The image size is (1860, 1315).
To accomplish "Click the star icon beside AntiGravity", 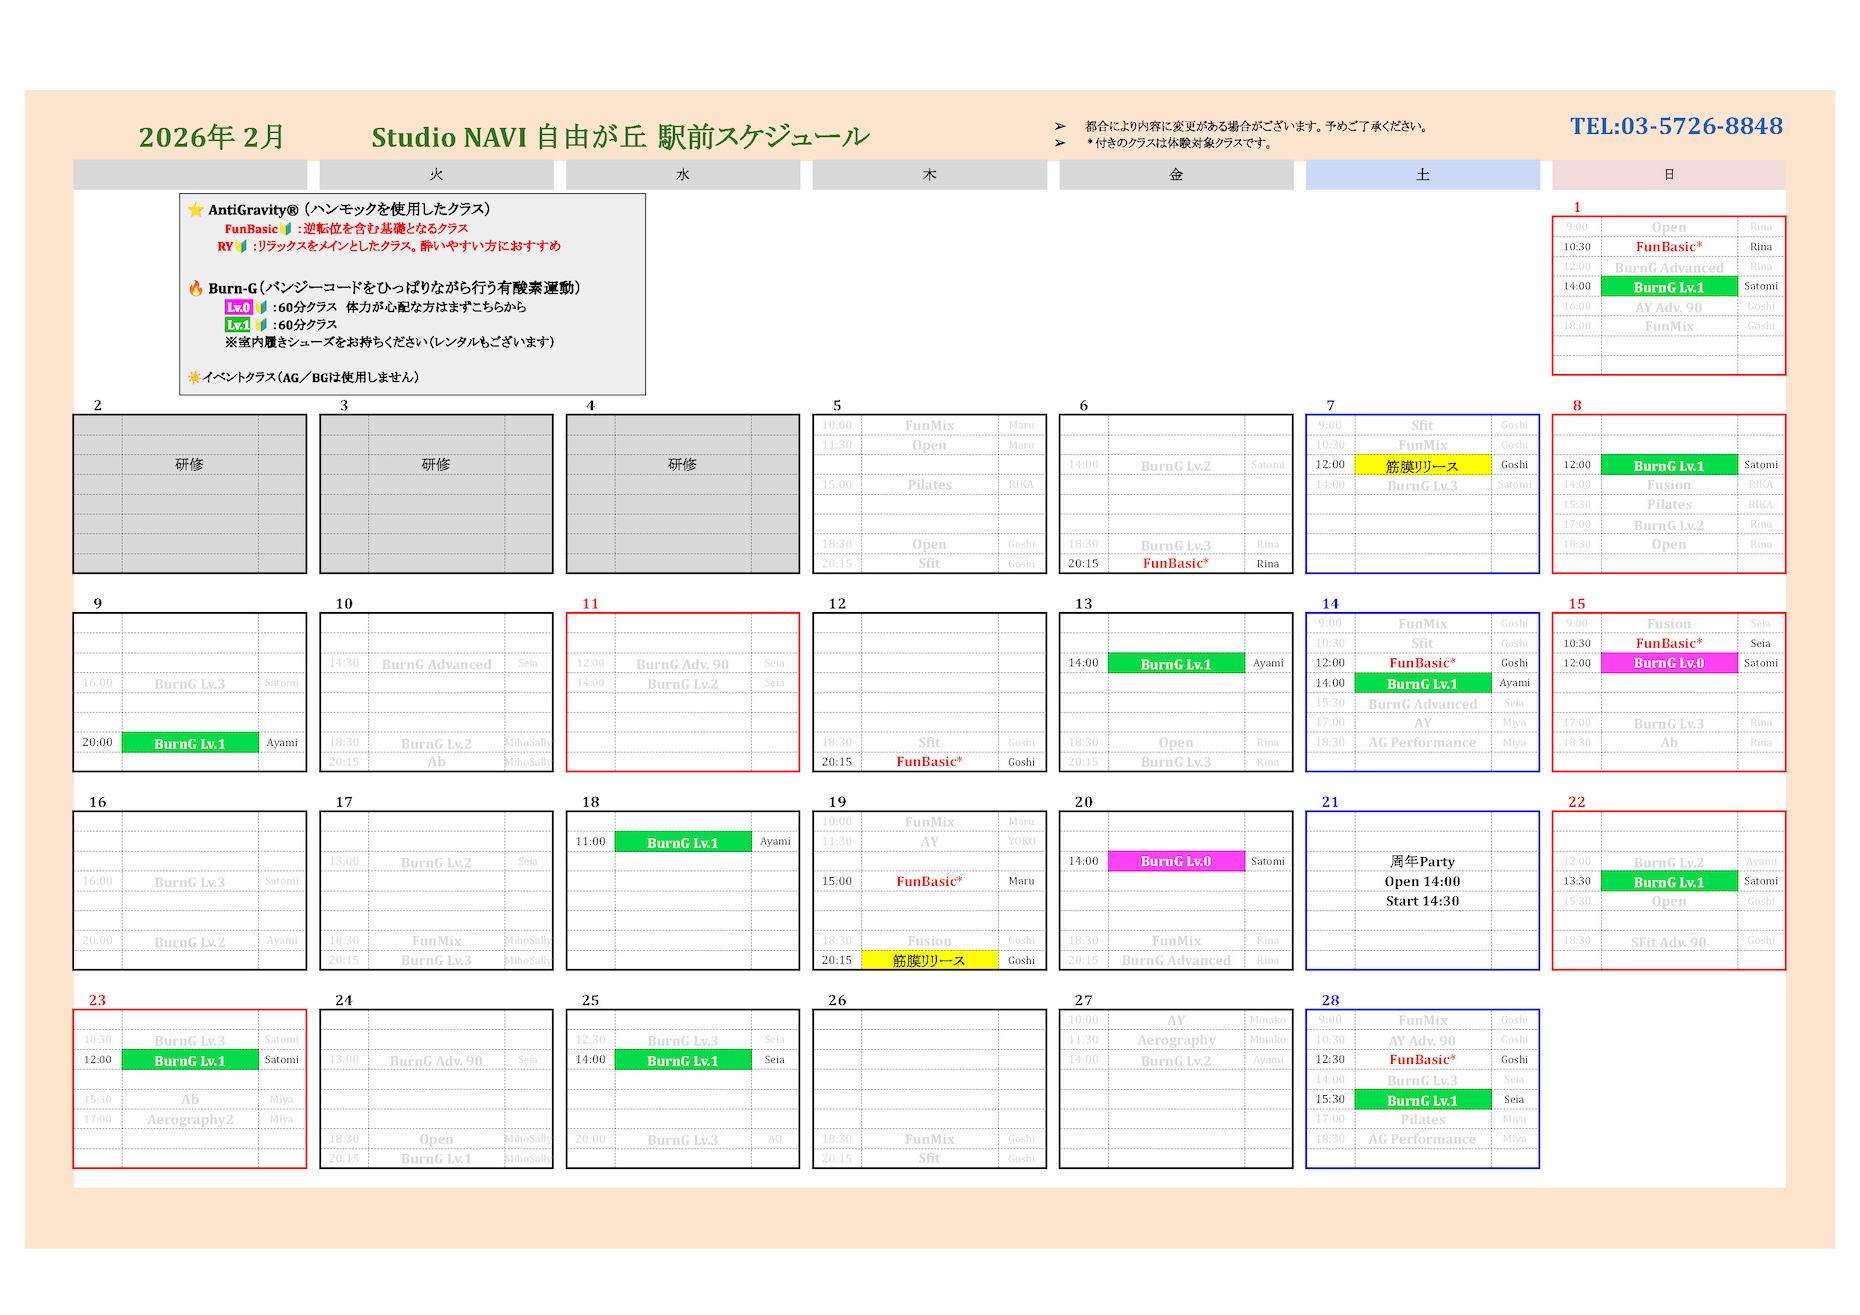I will click(x=196, y=210).
